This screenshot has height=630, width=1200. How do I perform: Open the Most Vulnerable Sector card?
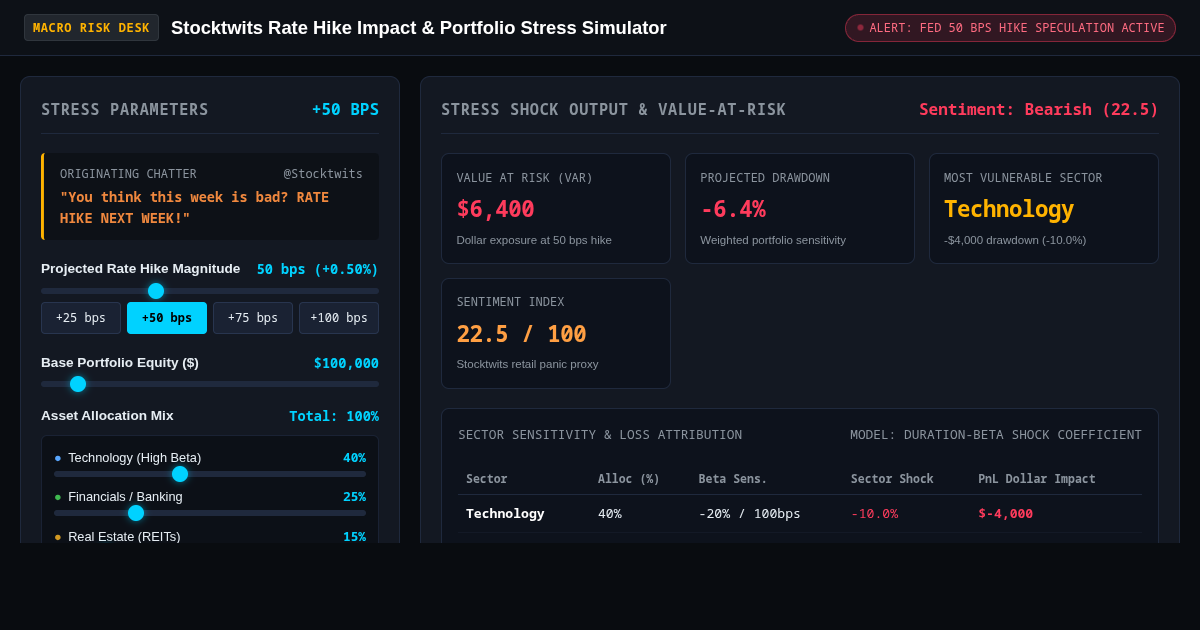click(x=1044, y=208)
